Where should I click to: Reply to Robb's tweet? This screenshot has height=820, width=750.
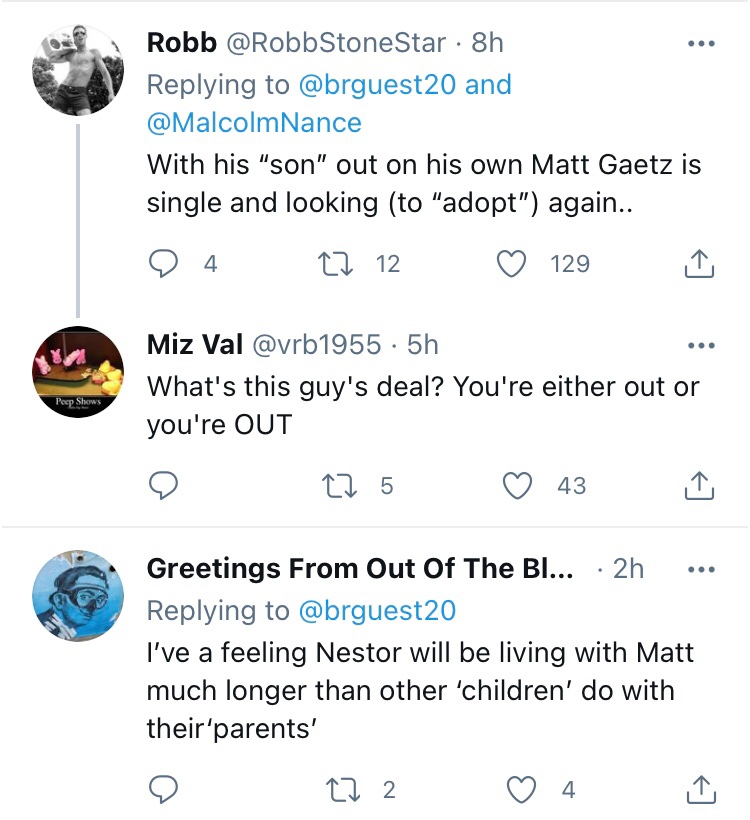point(164,264)
